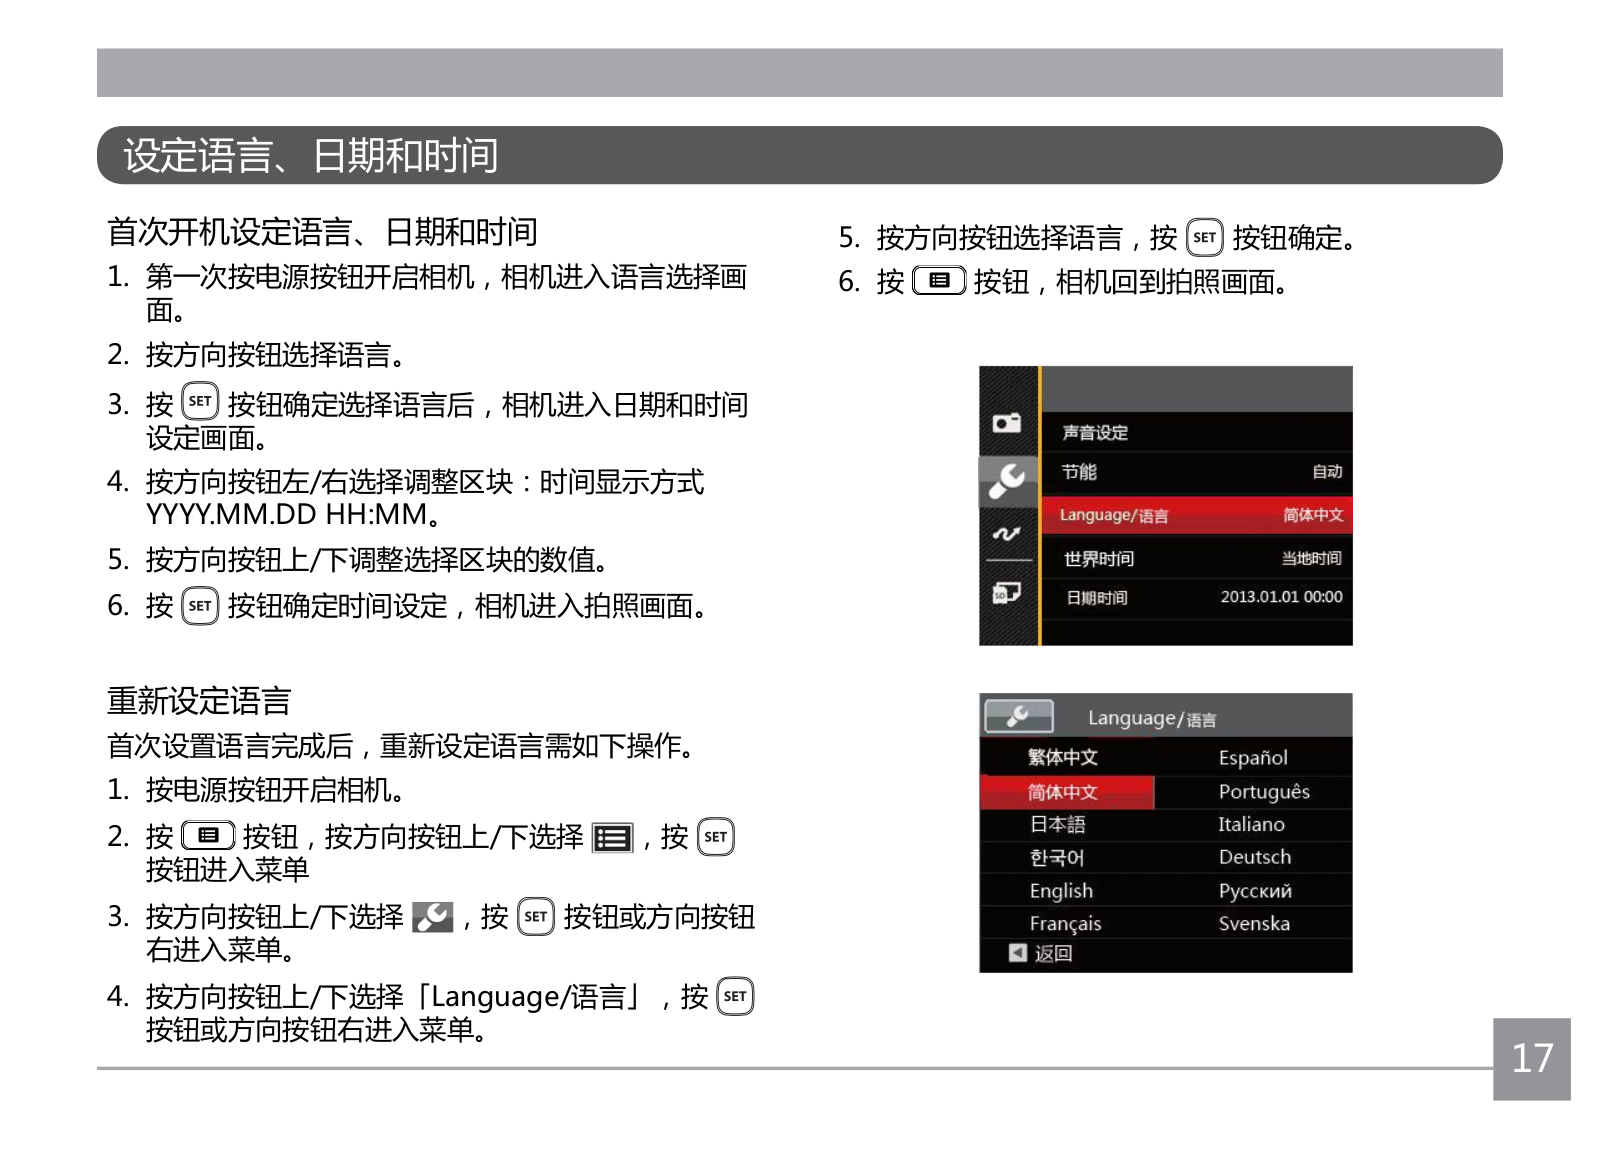Image resolution: width=1600 pixels, height=1164 pixels.
Task: Click the menu button icon in right column step 6
Action: pyautogui.click(x=939, y=281)
